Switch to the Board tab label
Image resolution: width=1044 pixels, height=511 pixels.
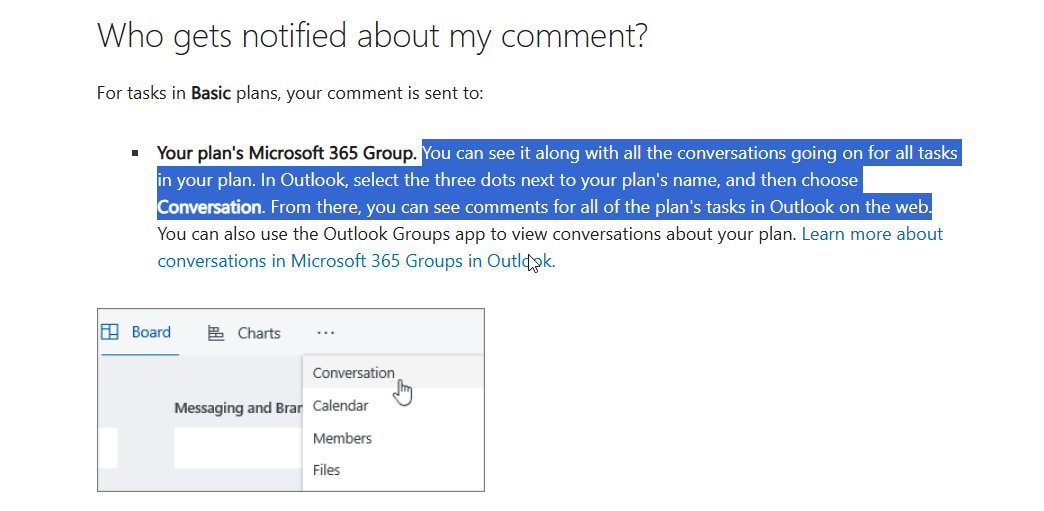coord(151,332)
